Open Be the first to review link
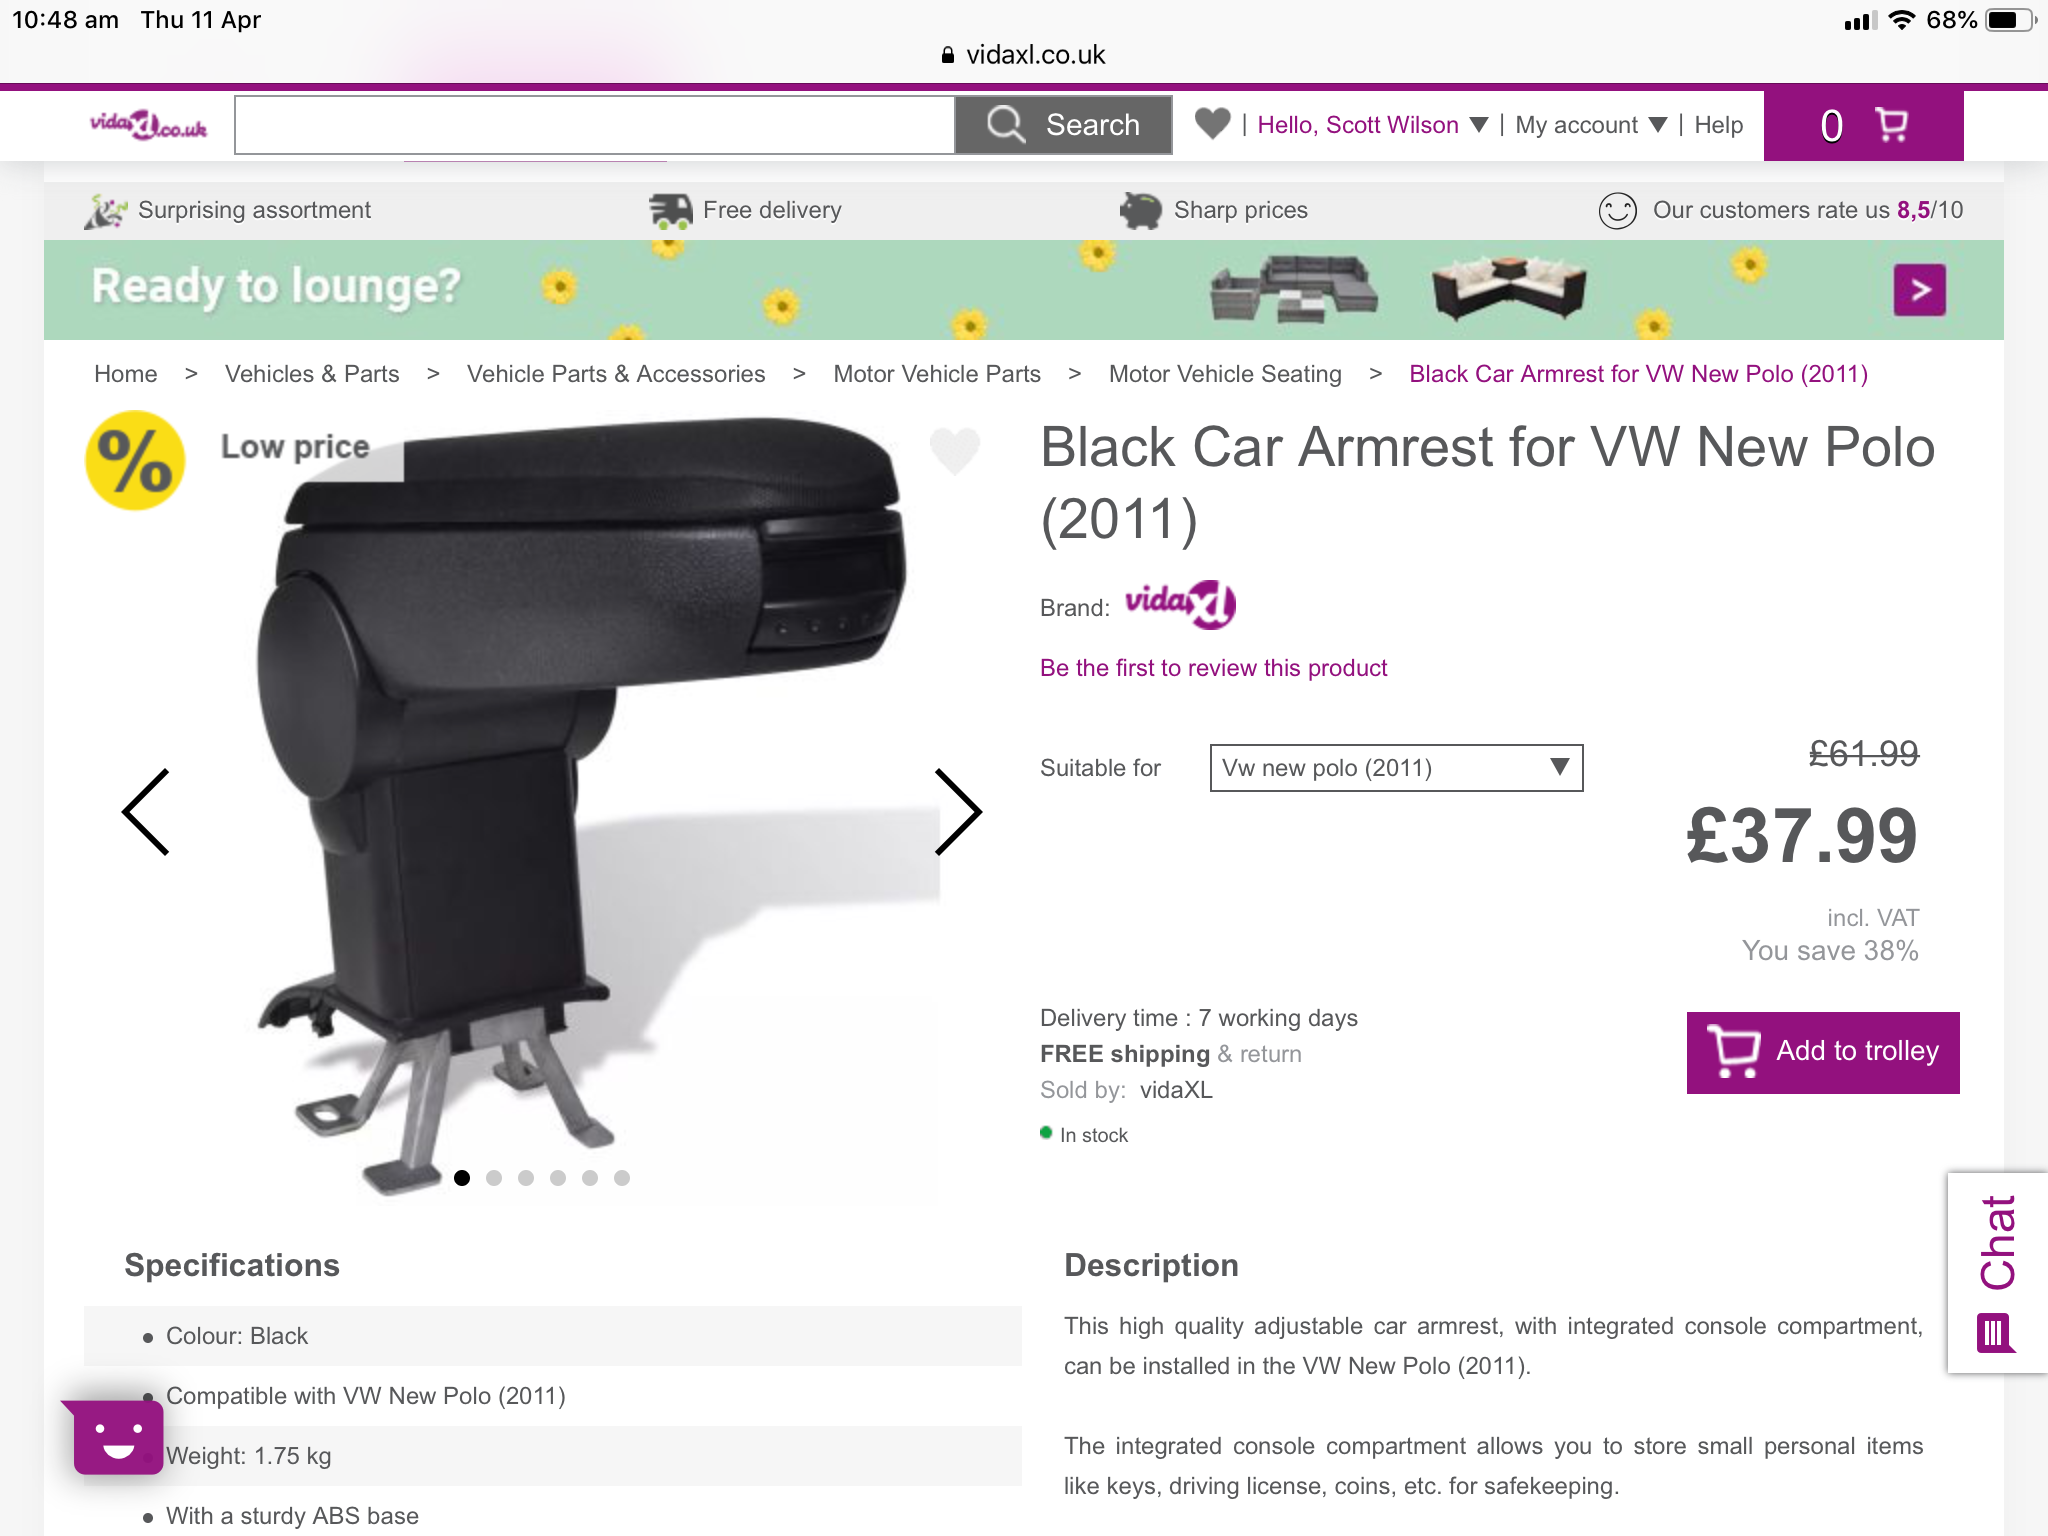The width and height of the screenshot is (2048, 1536). 1213,668
